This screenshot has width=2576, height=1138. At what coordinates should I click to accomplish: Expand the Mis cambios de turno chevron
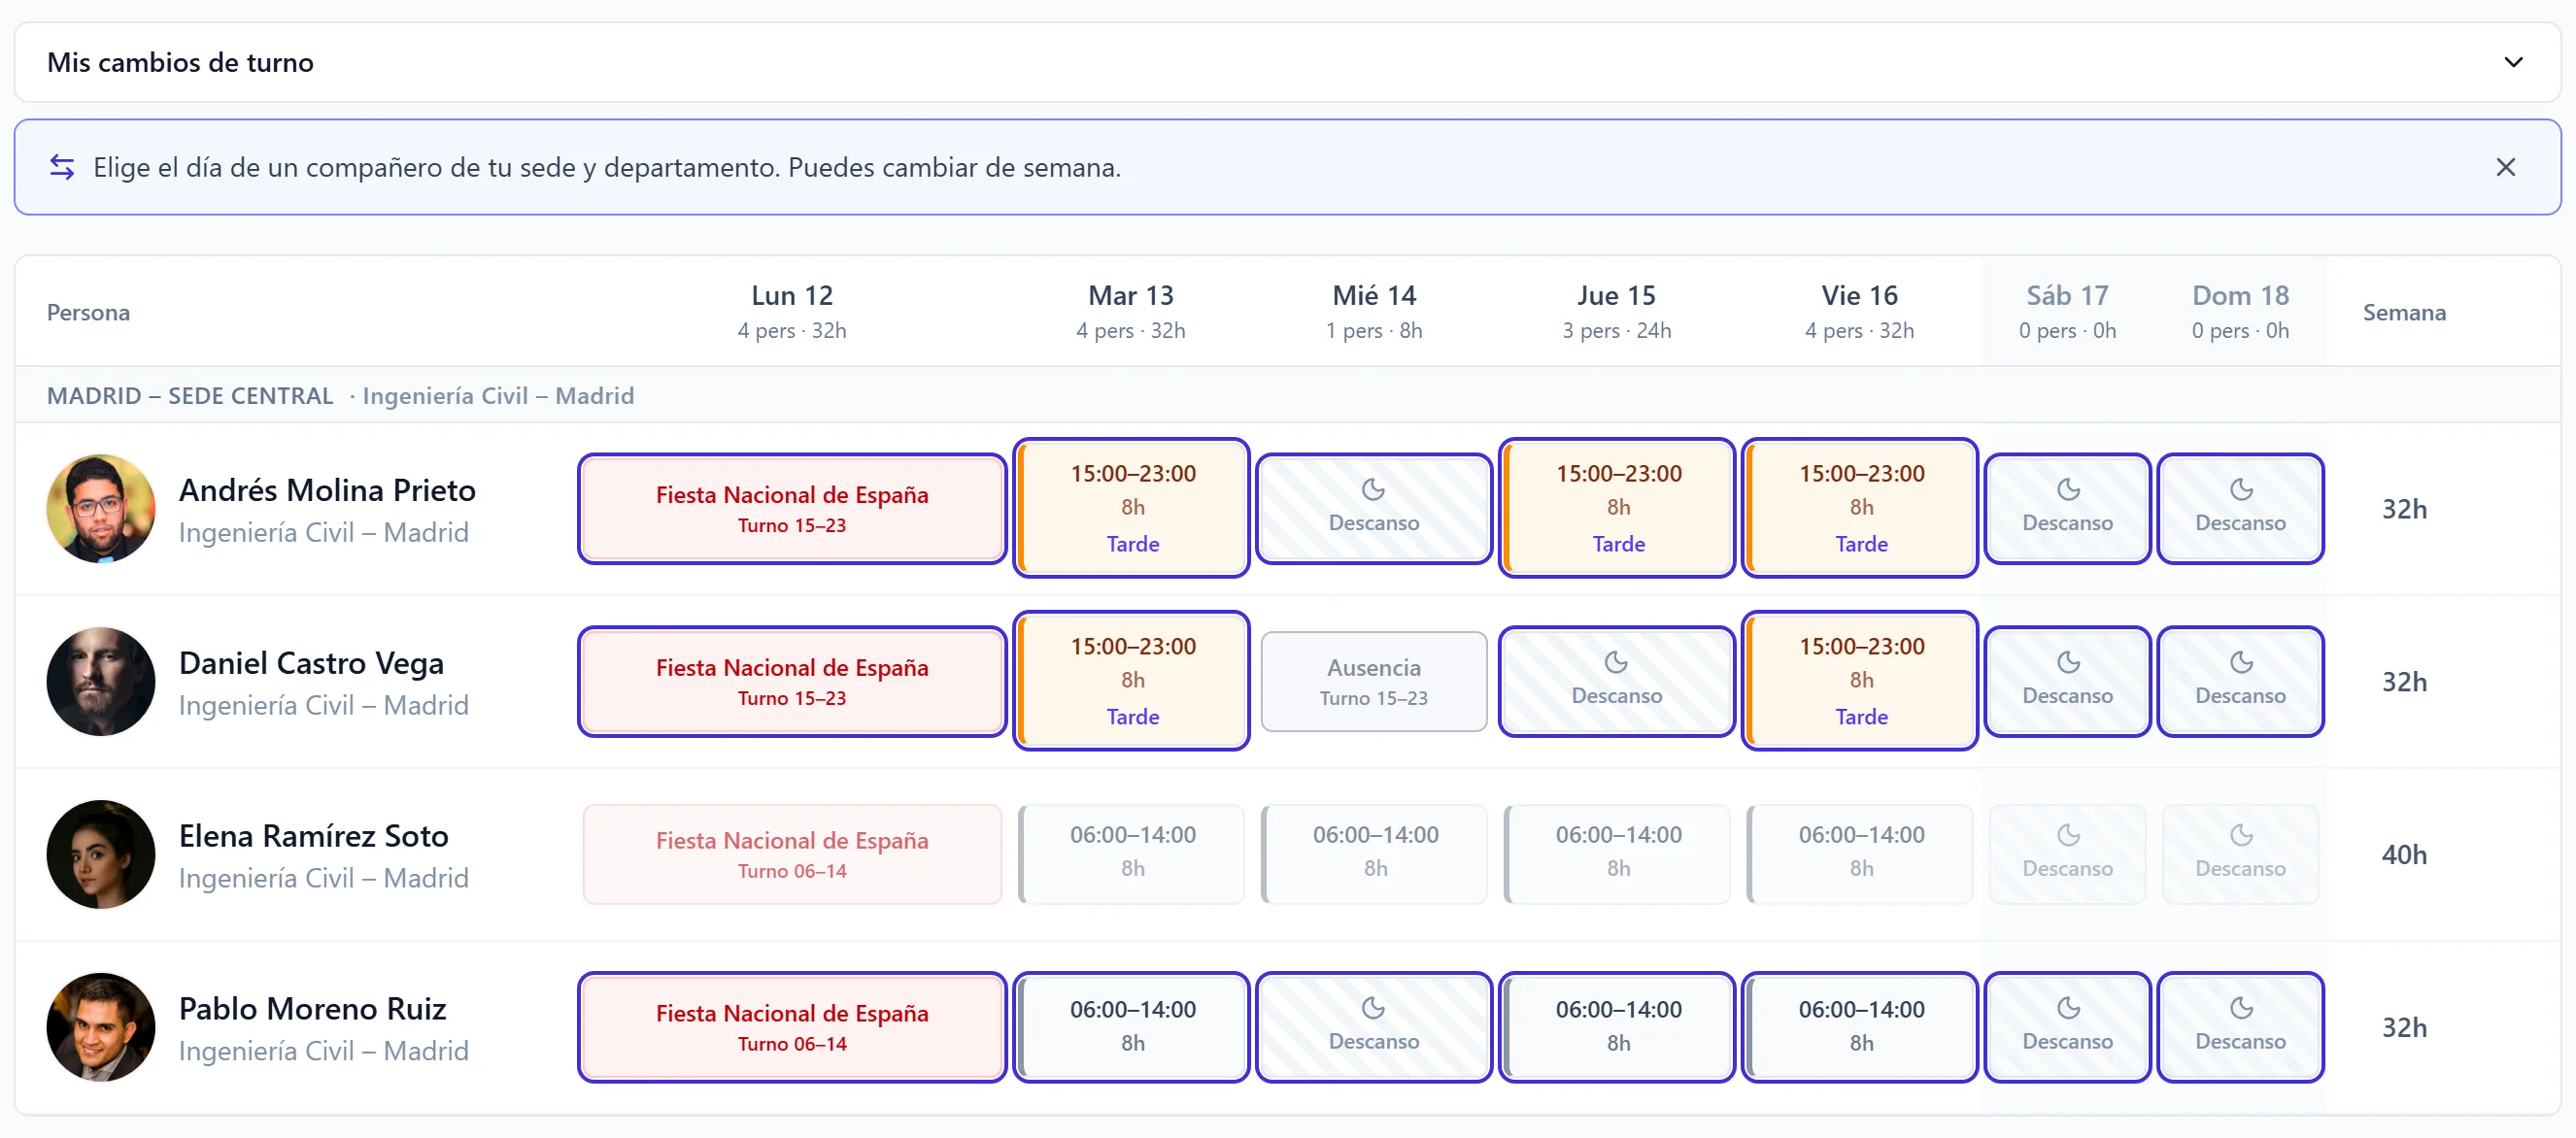pyautogui.click(x=2513, y=62)
